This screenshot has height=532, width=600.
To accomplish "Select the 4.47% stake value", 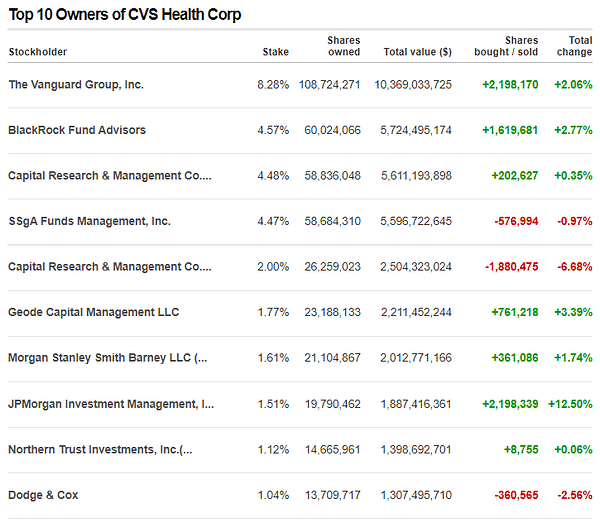I will [273, 221].
